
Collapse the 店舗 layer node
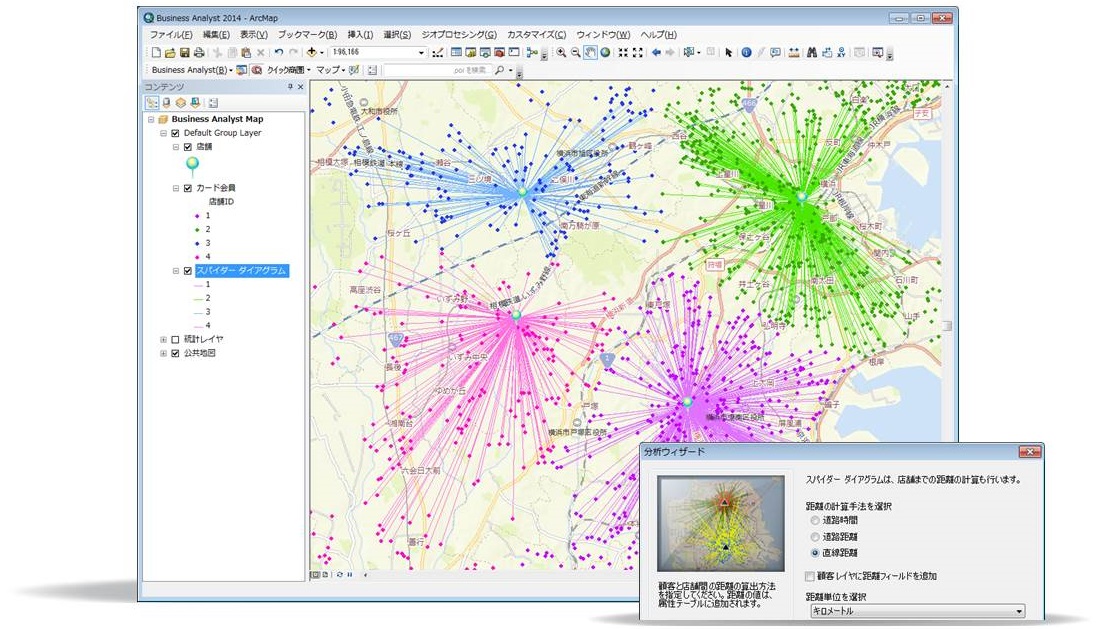pyautogui.click(x=176, y=147)
